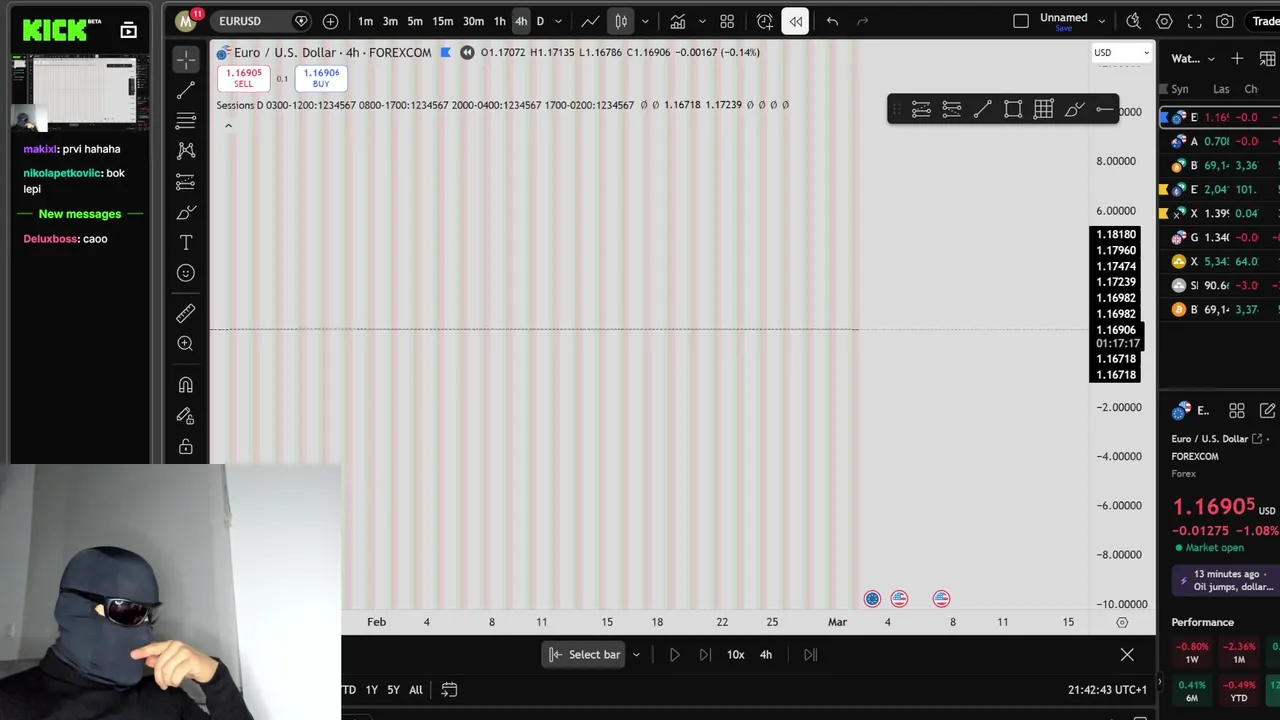Open the indicators menu
Screen dimensions: 1280x720
[677, 21]
